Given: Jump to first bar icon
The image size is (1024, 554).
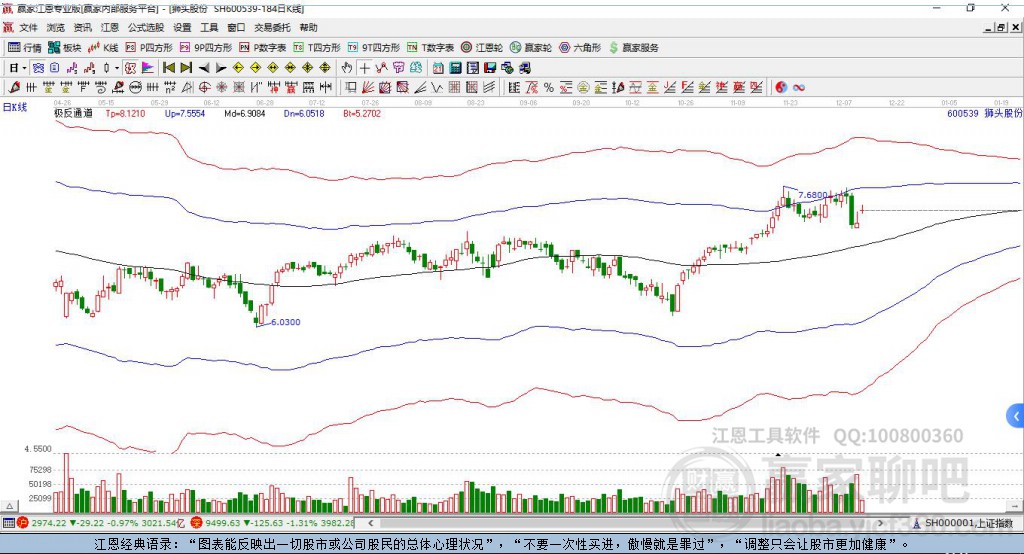Looking at the screenshot, I should 168,68.
